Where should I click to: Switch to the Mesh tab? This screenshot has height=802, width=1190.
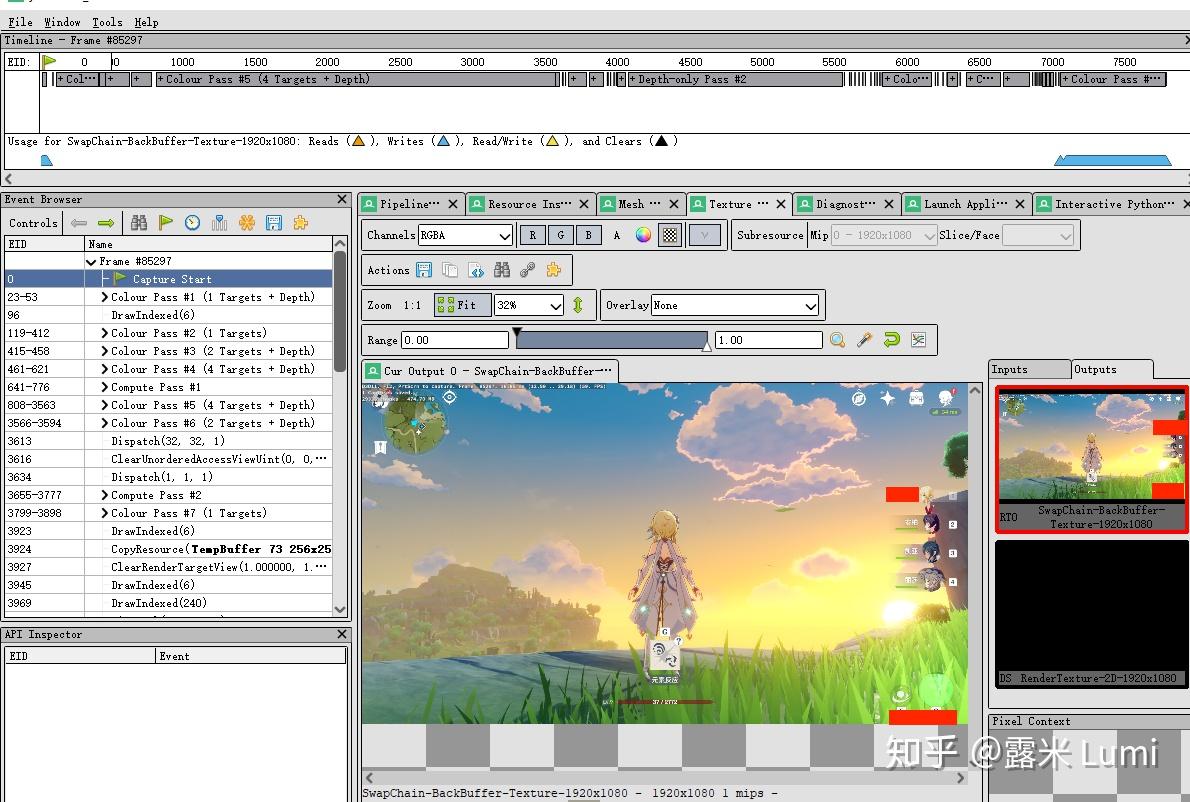coord(630,203)
